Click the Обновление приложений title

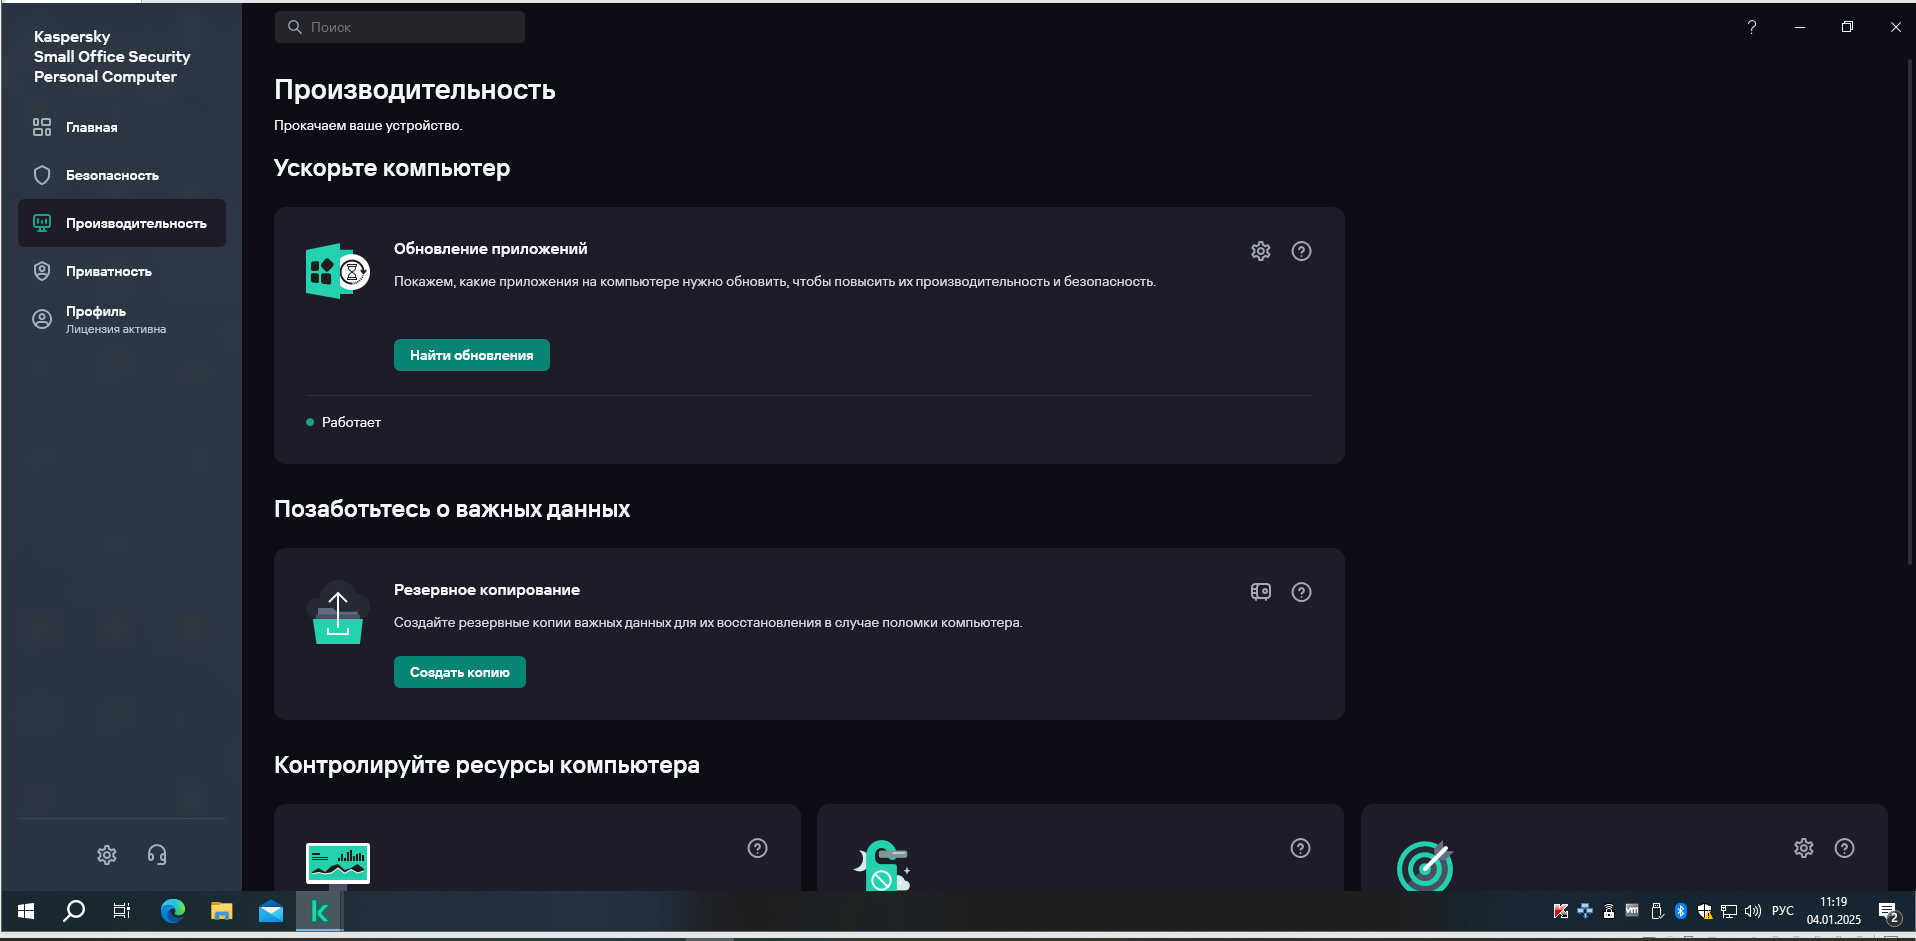[490, 249]
